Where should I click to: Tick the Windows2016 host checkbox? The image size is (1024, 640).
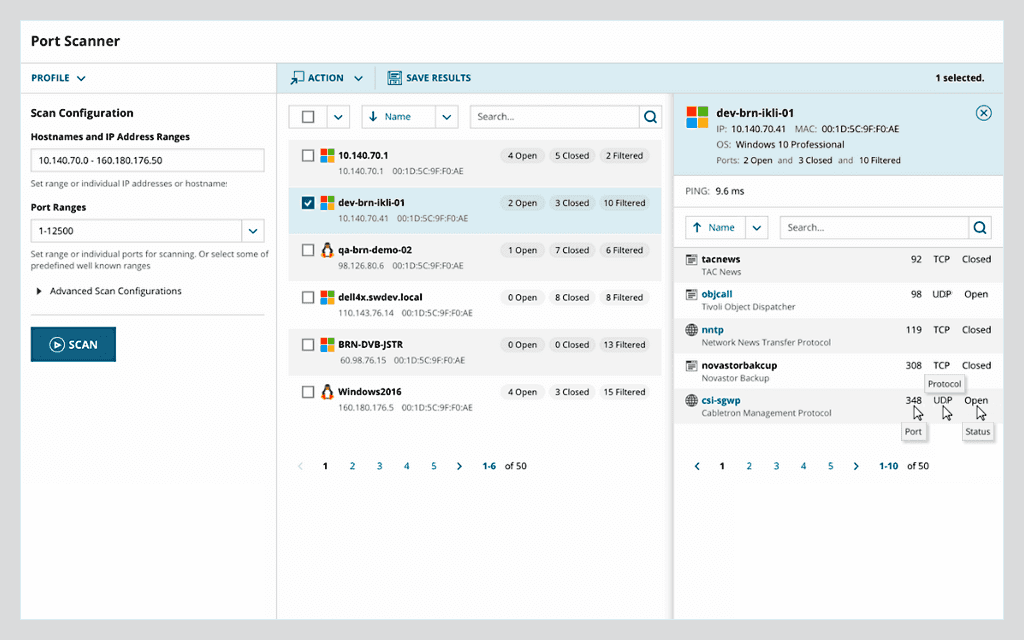pyautogui.click(x=308, y=392)
